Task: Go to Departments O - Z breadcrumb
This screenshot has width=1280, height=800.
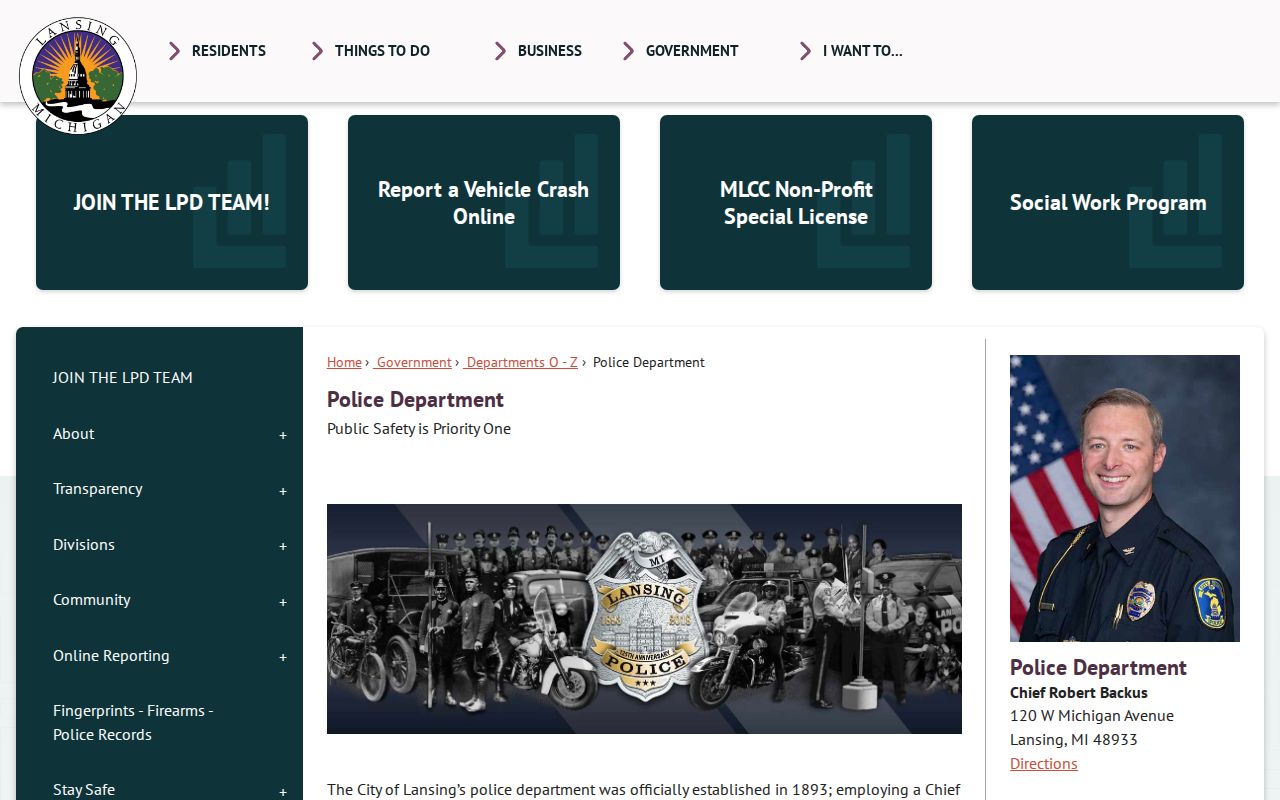Action: (521, 362)
